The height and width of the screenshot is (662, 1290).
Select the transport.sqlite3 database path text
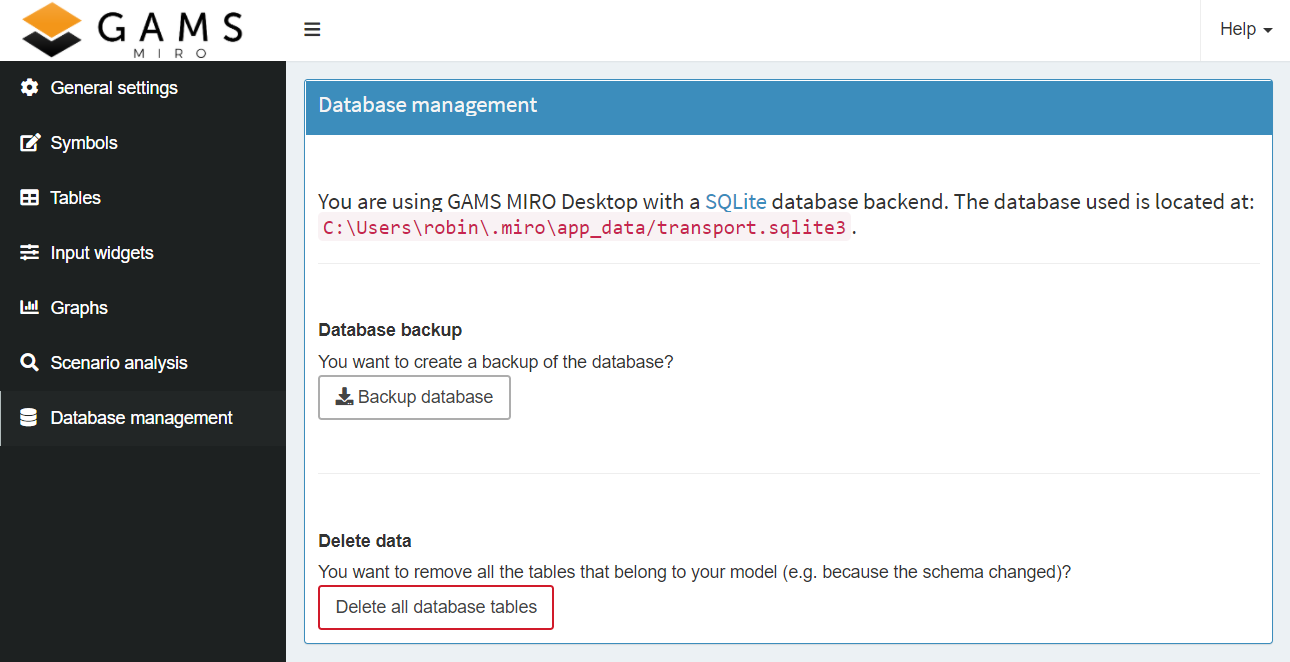pyautogui.click(x=583, y=228)
